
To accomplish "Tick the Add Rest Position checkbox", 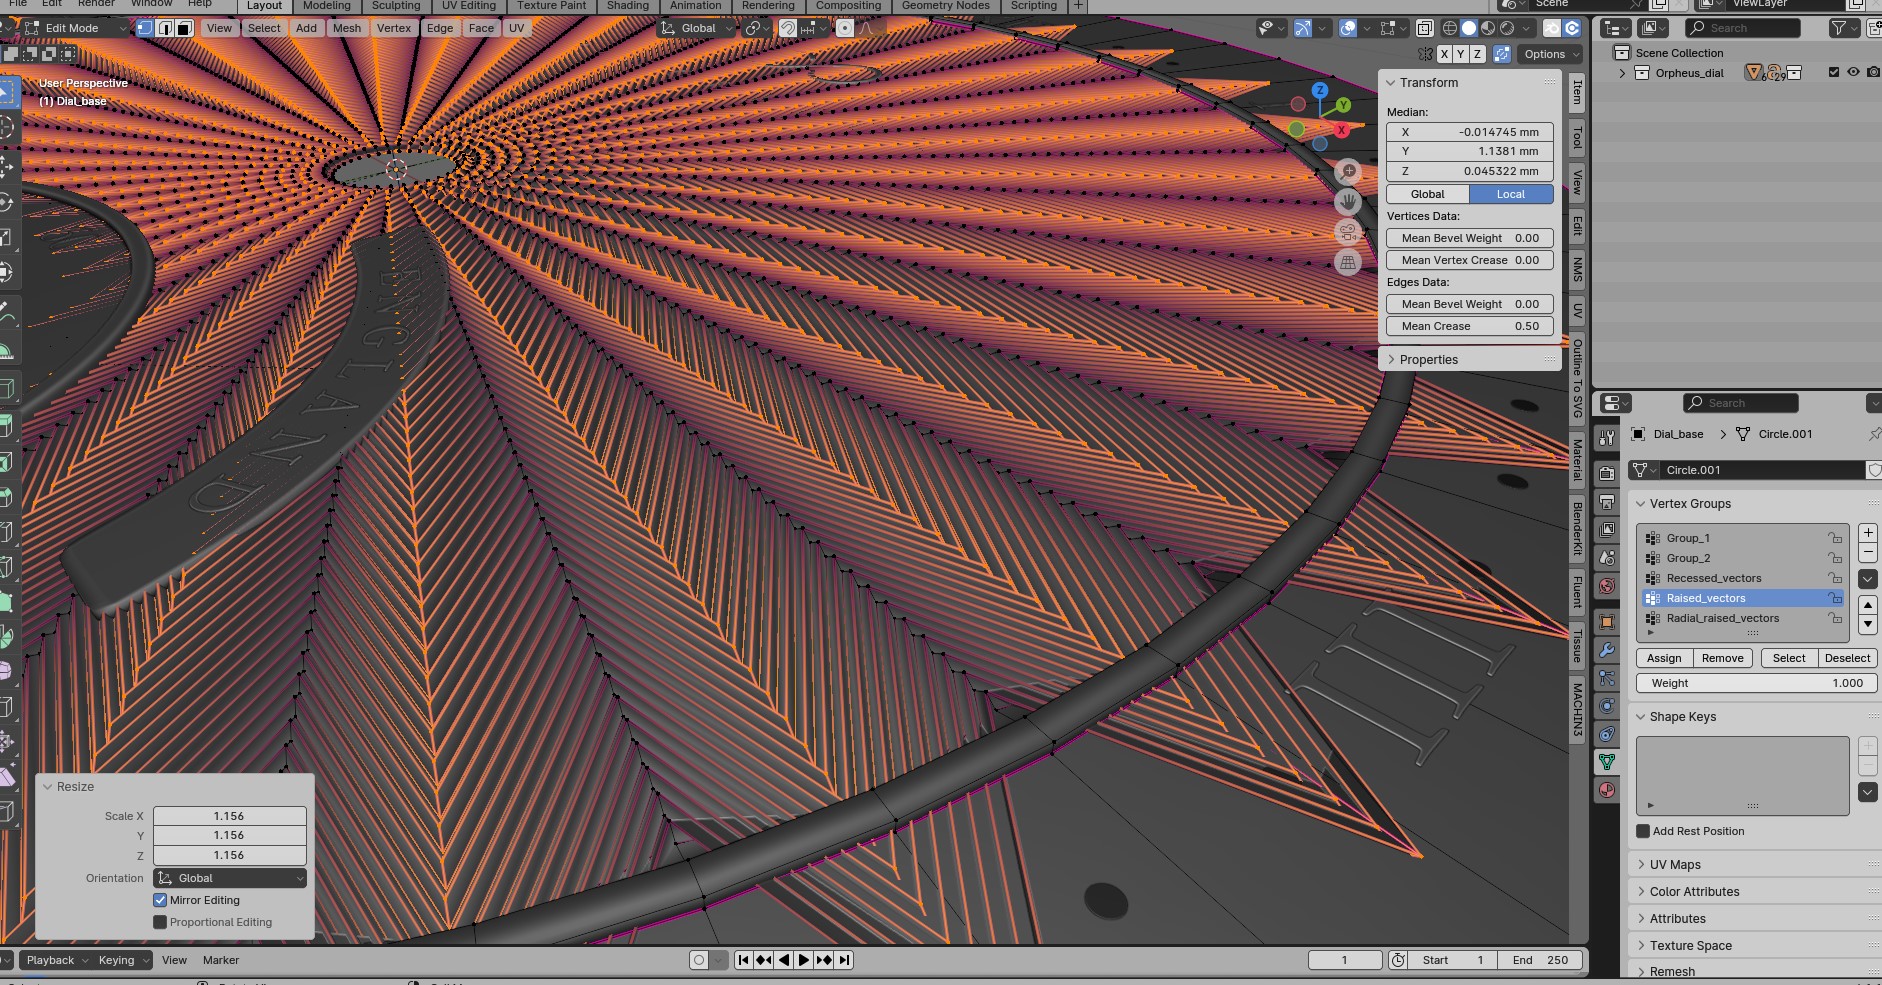I will click(x=1643, y=831).
